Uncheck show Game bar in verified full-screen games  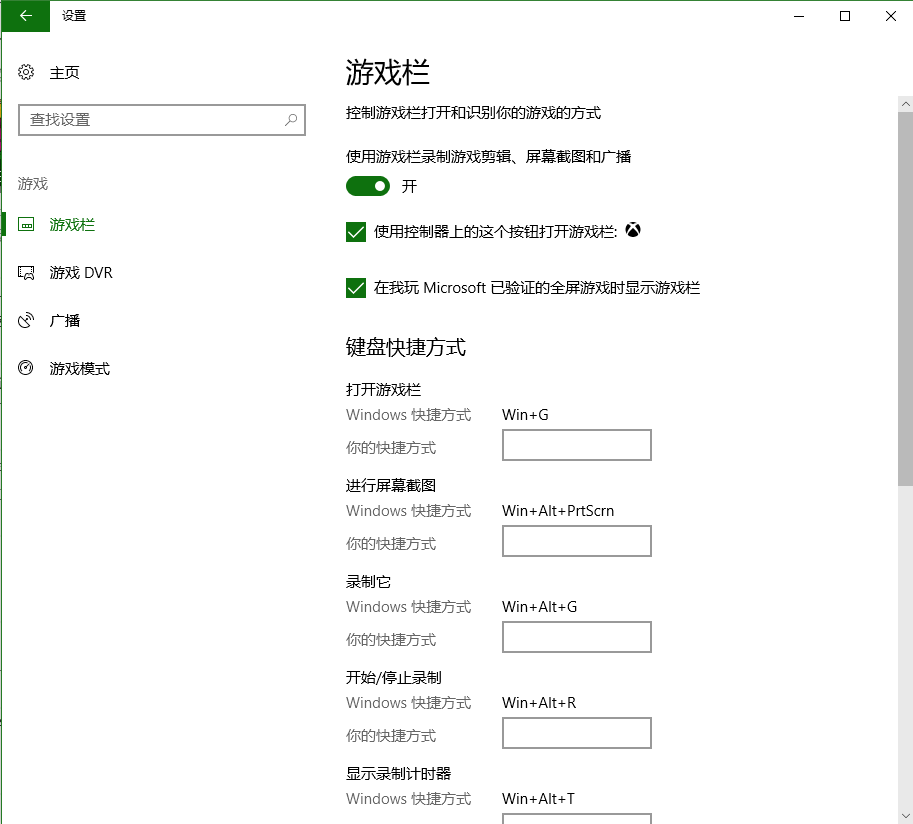pyautogui.click(x=356, y=288)
